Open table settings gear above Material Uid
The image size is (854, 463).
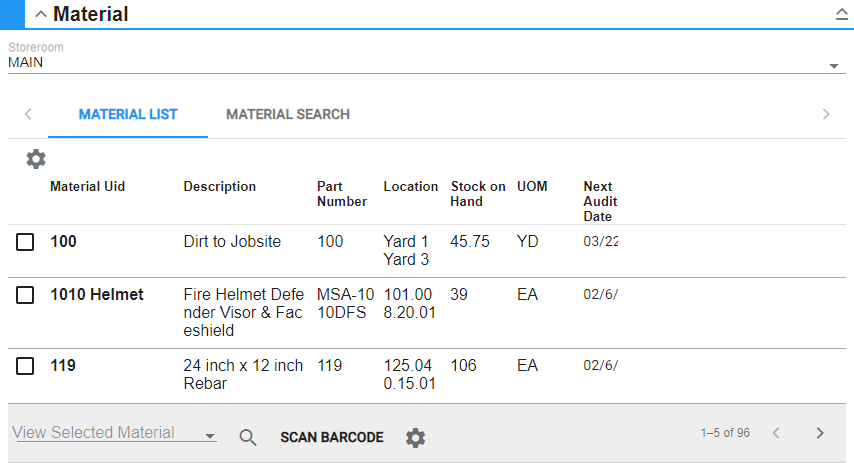coord(36,159)
